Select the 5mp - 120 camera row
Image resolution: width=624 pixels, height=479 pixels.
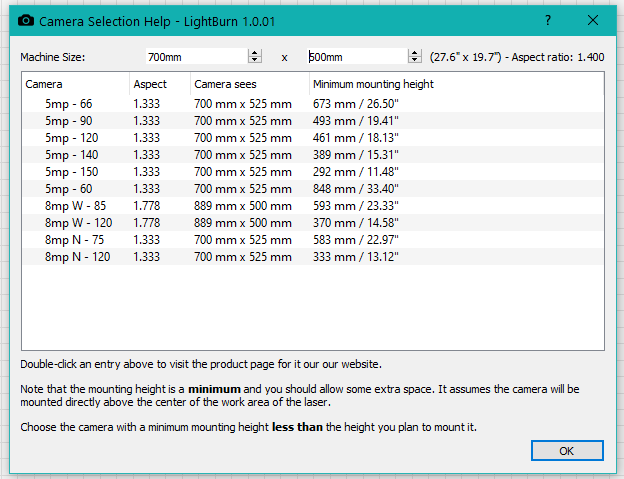[x=313, y=138]
